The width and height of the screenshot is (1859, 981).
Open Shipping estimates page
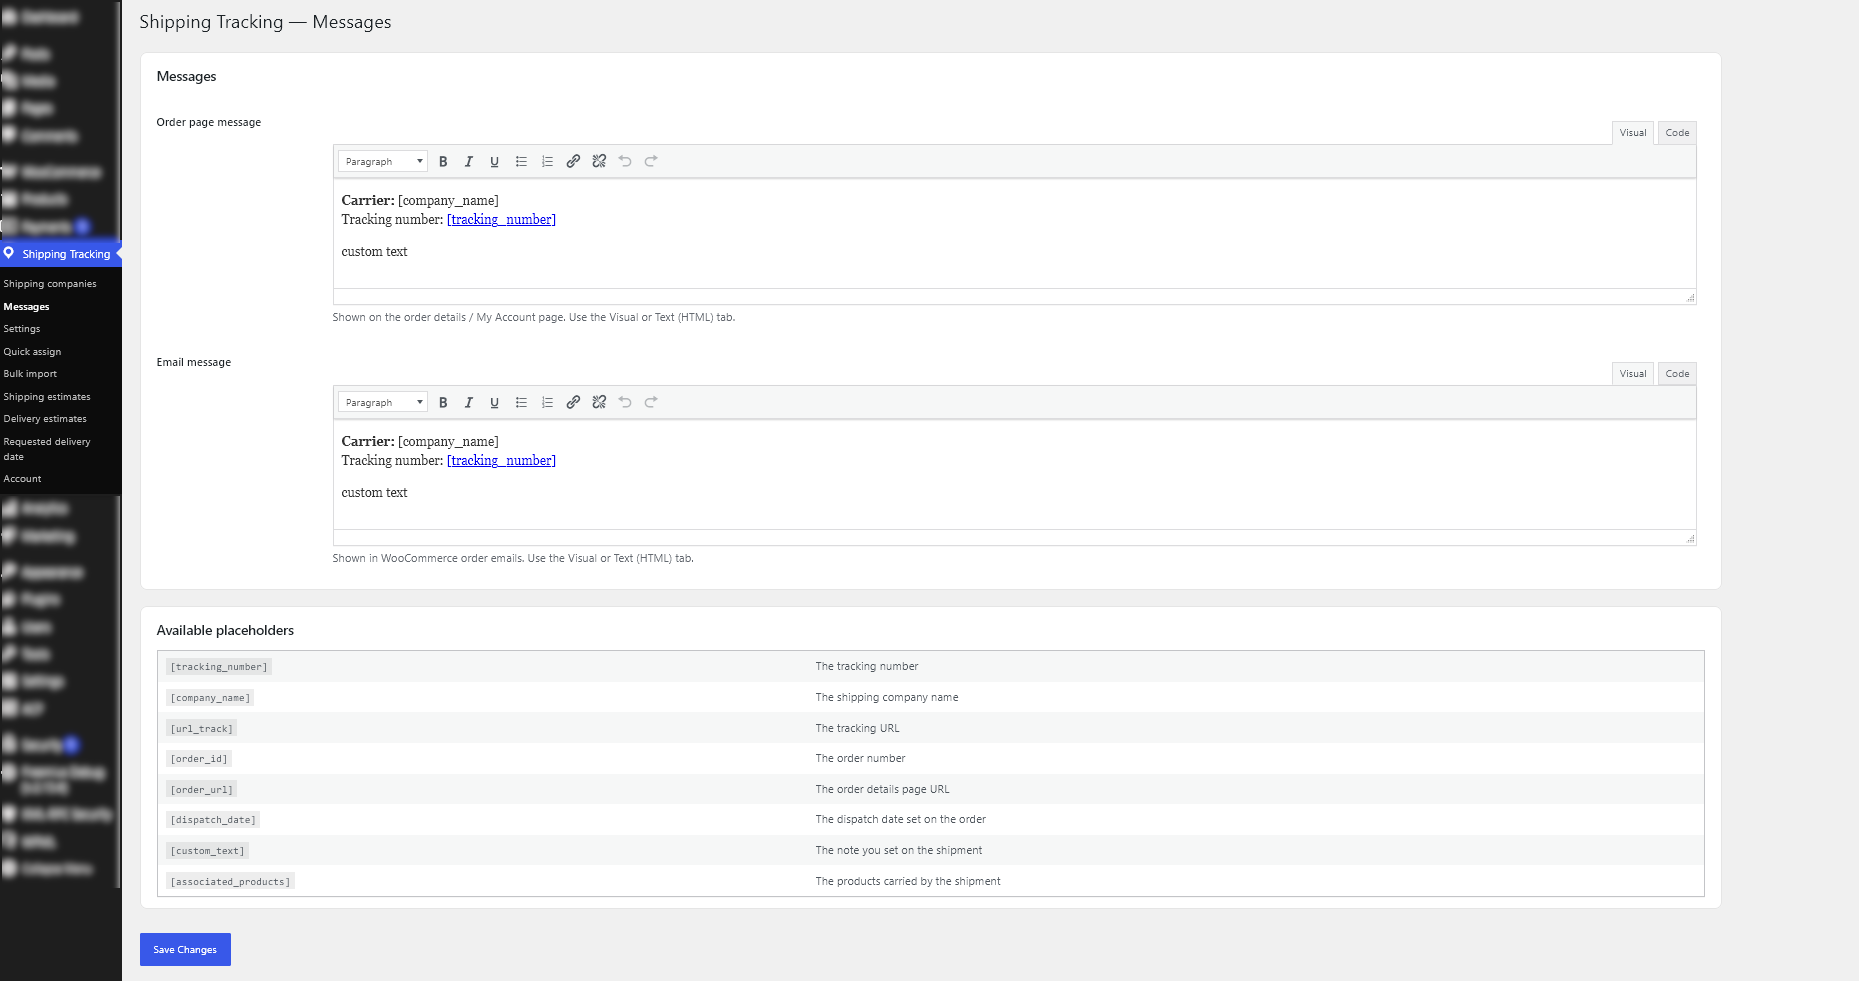[x=47, y=397]
